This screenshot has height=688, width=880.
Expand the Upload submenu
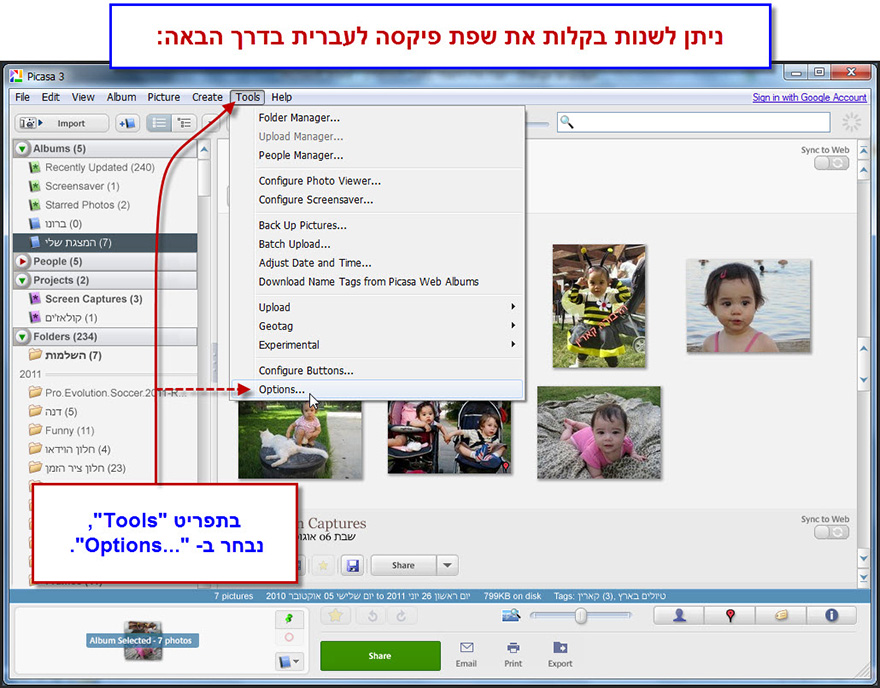377,307
